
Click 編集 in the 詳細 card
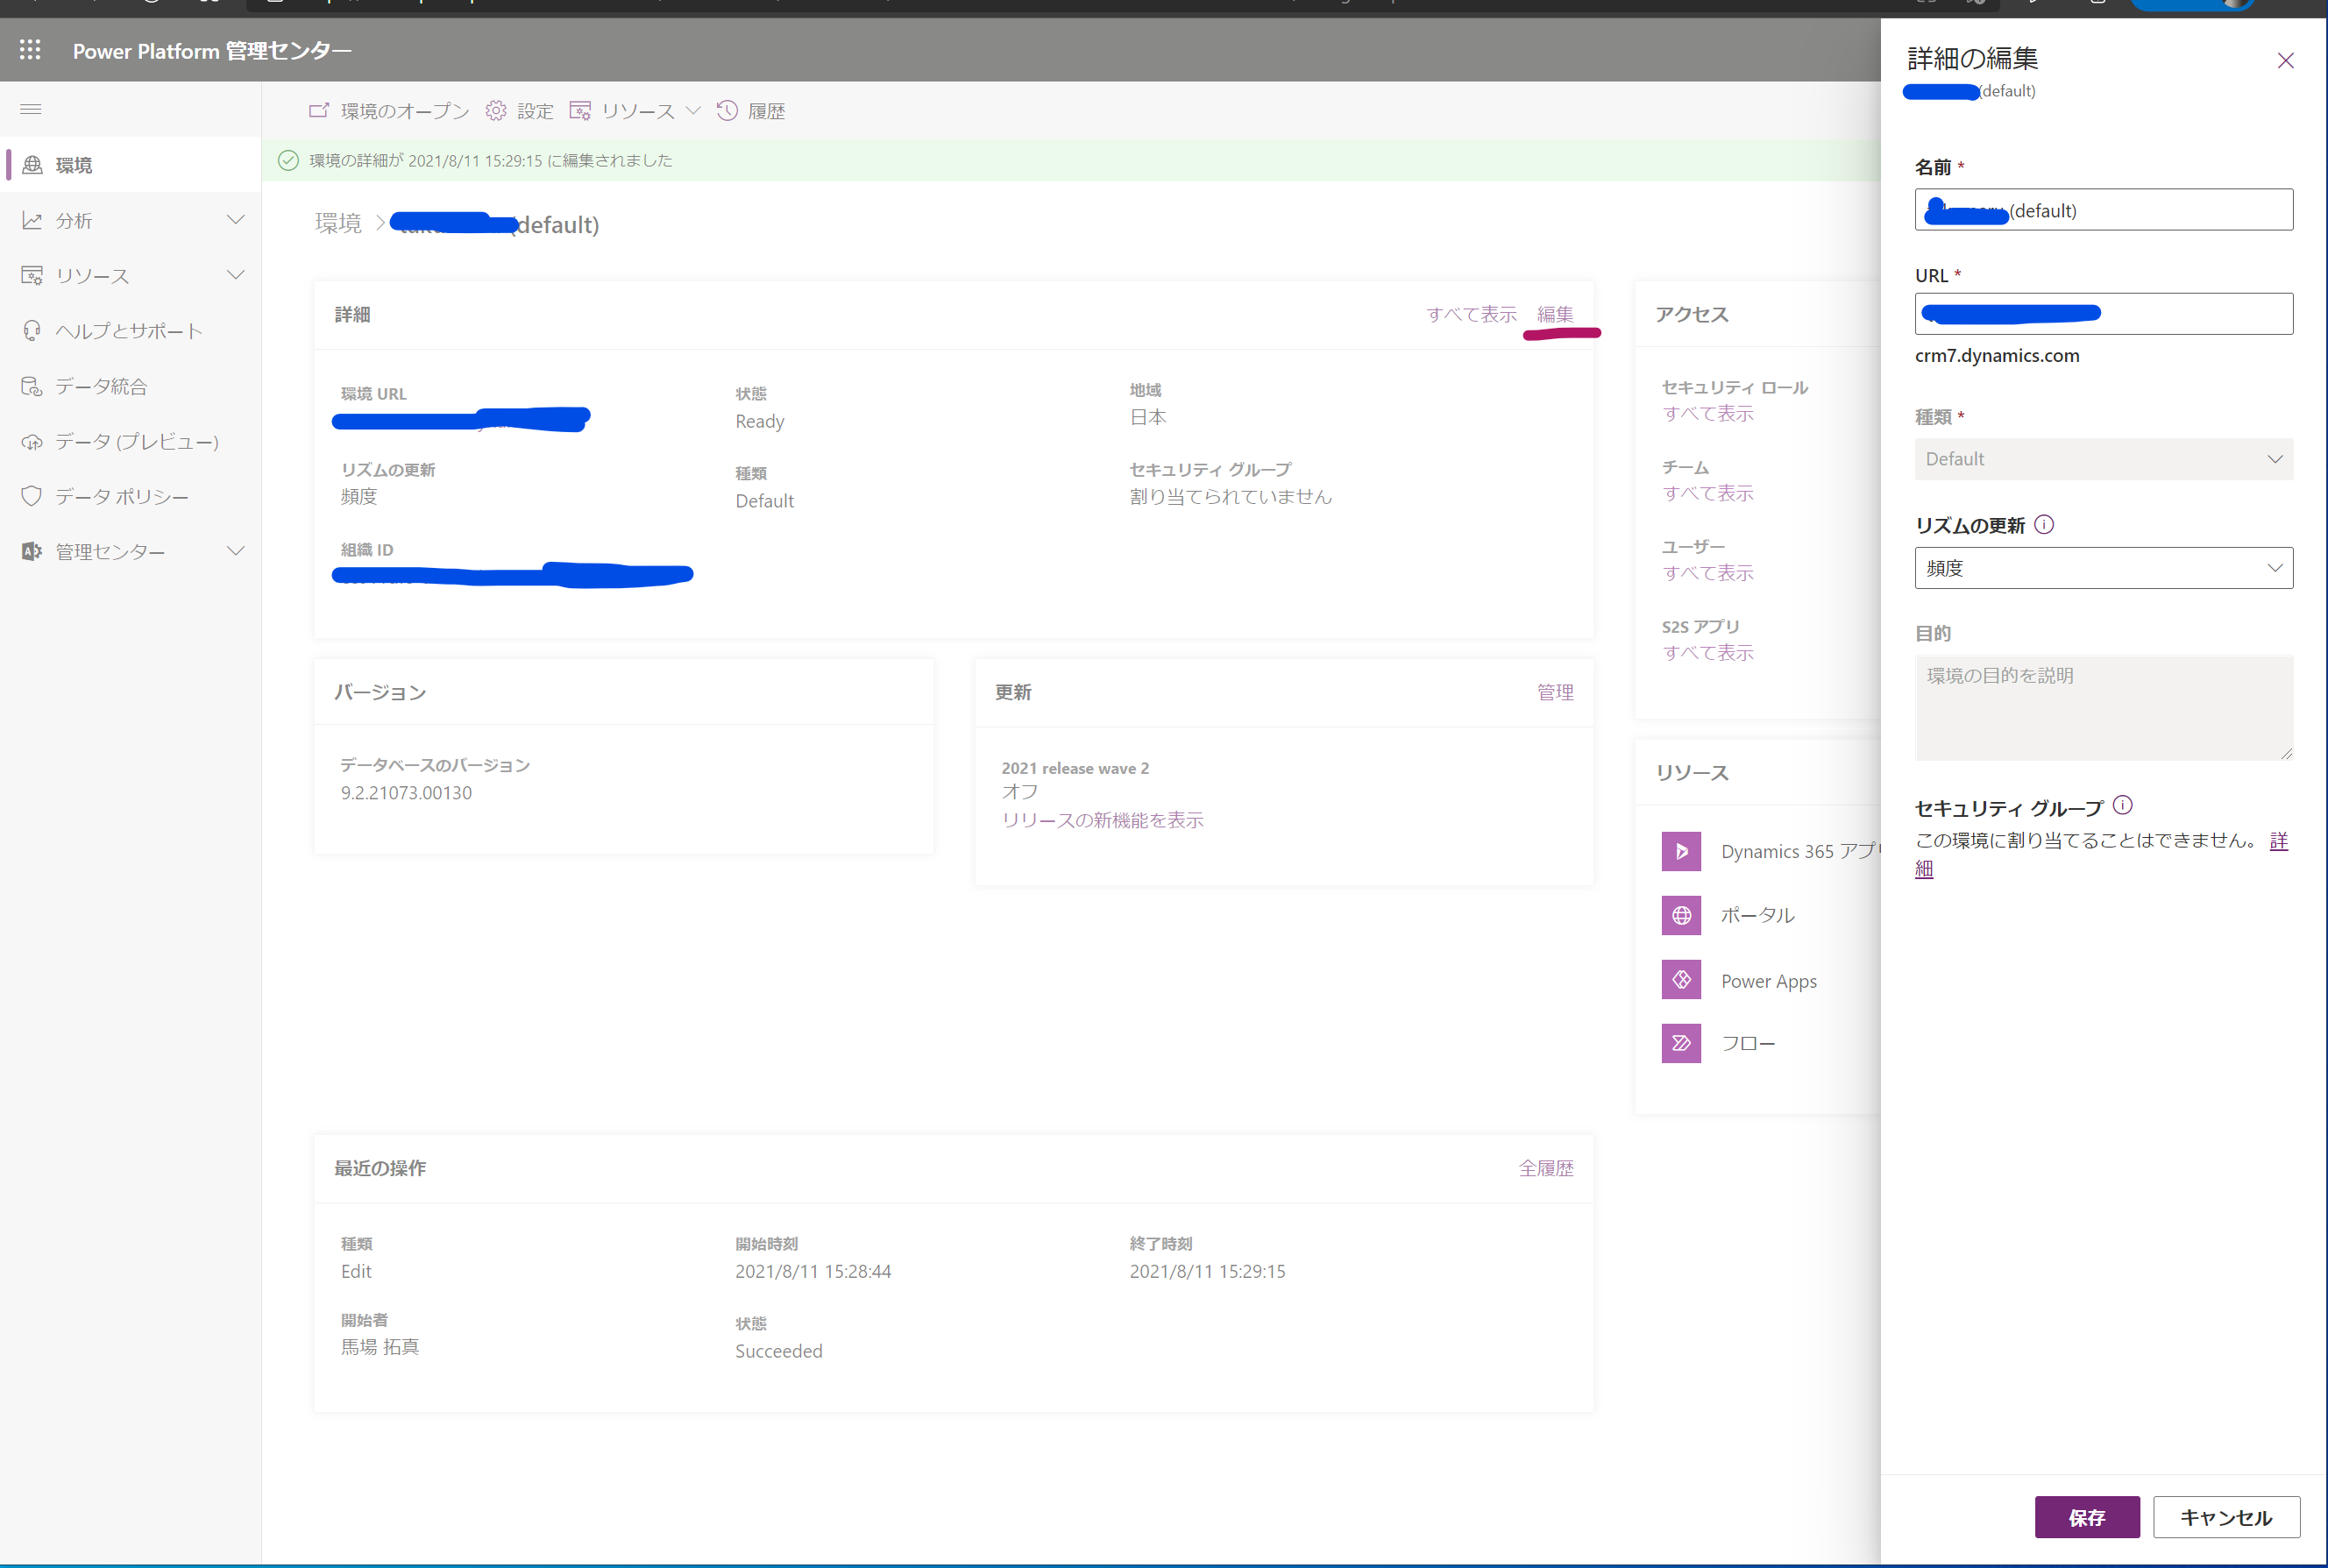point(1555,314)
